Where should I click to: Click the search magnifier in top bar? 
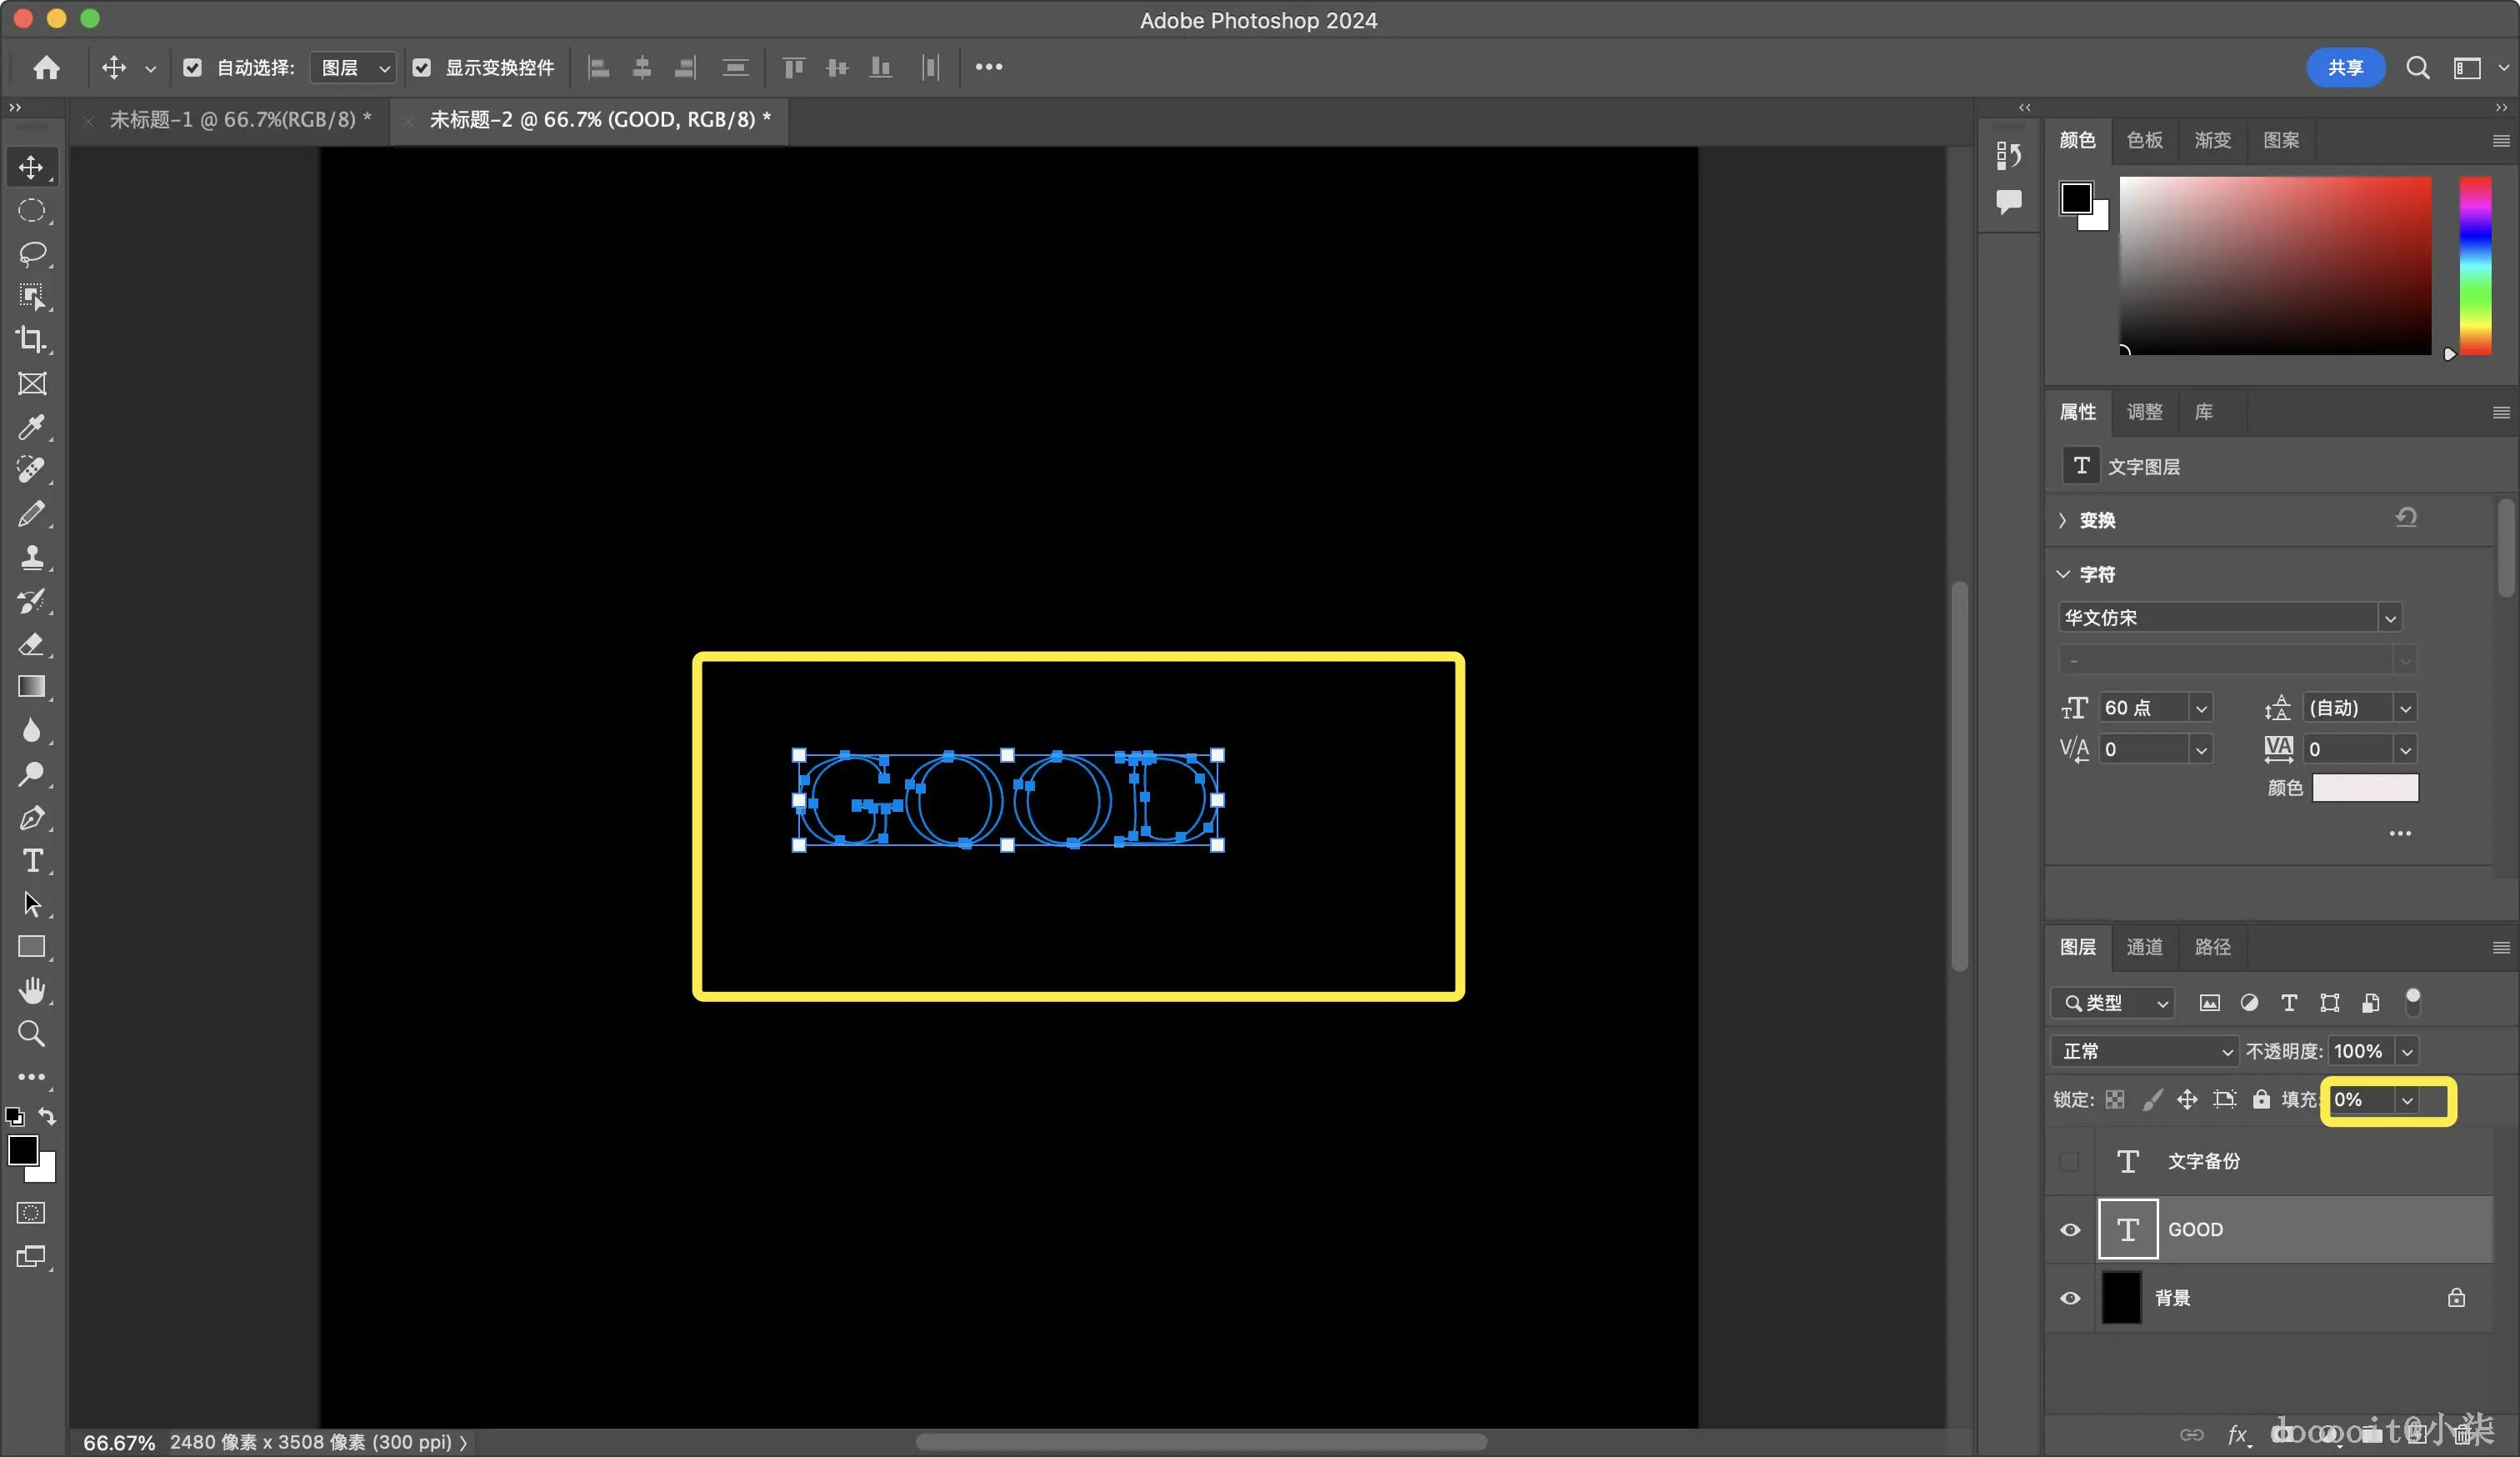(2417, 67)
